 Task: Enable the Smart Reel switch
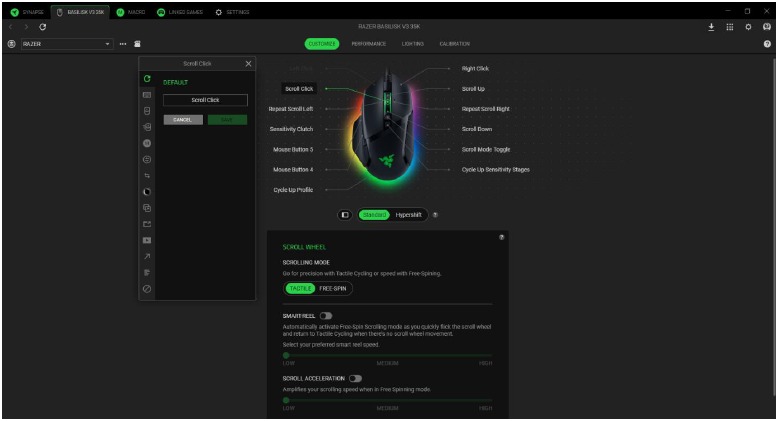pos(326,316)
